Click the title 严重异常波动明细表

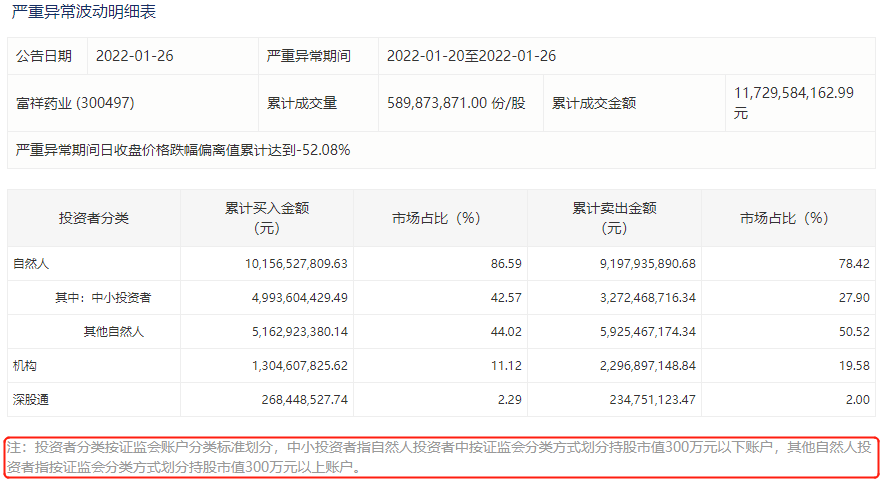(x=83, y=12)
